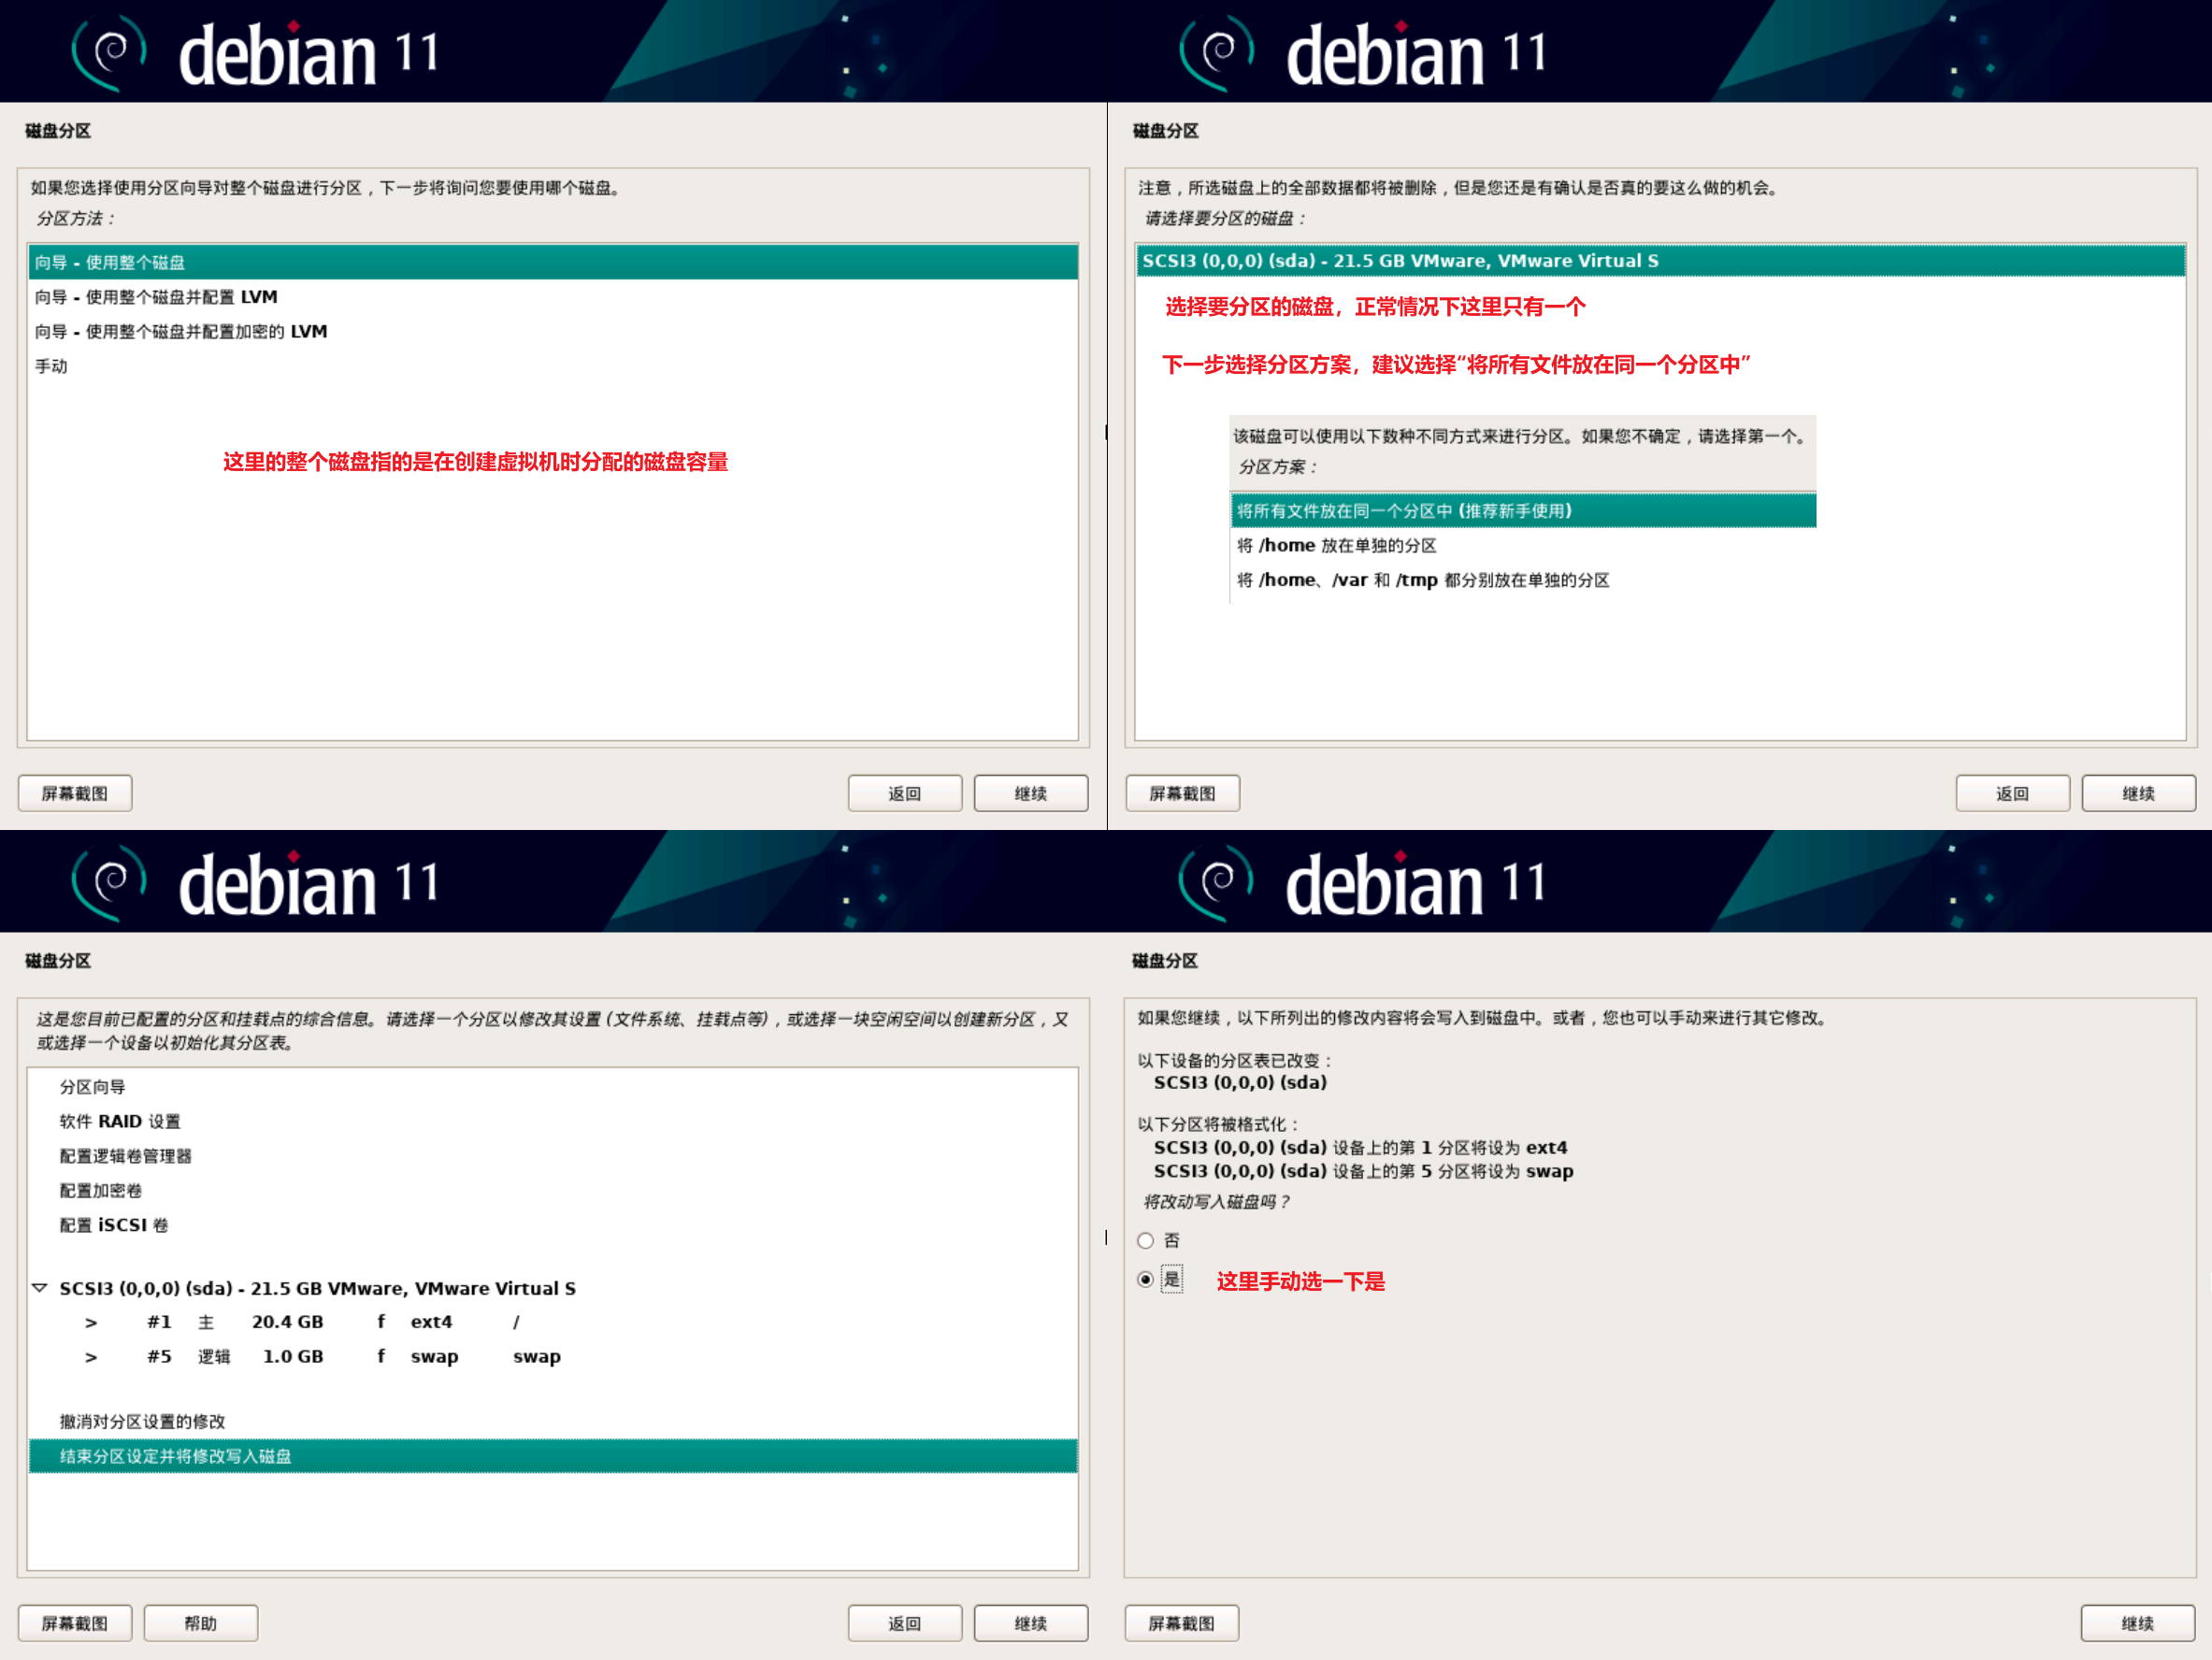Select '撤消对分区设置的修改' entry

click(x=553, y=1421)
